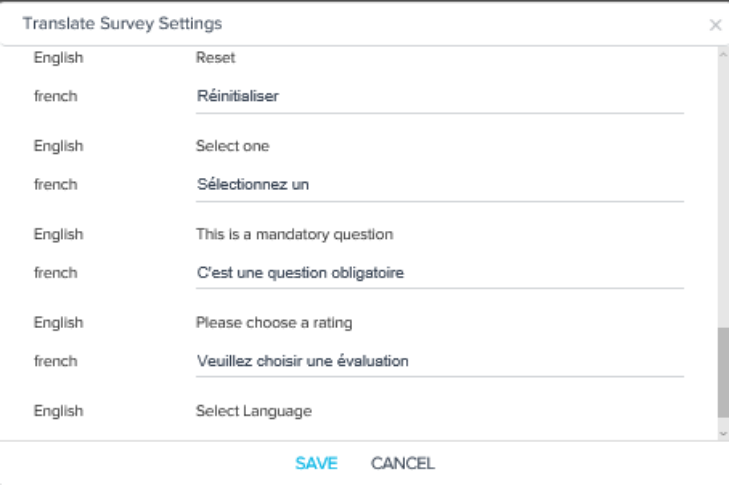The height and width of the screenshot is (485, 729).
Task: Click the scrollbar up arrow
Action: point(723,55)
